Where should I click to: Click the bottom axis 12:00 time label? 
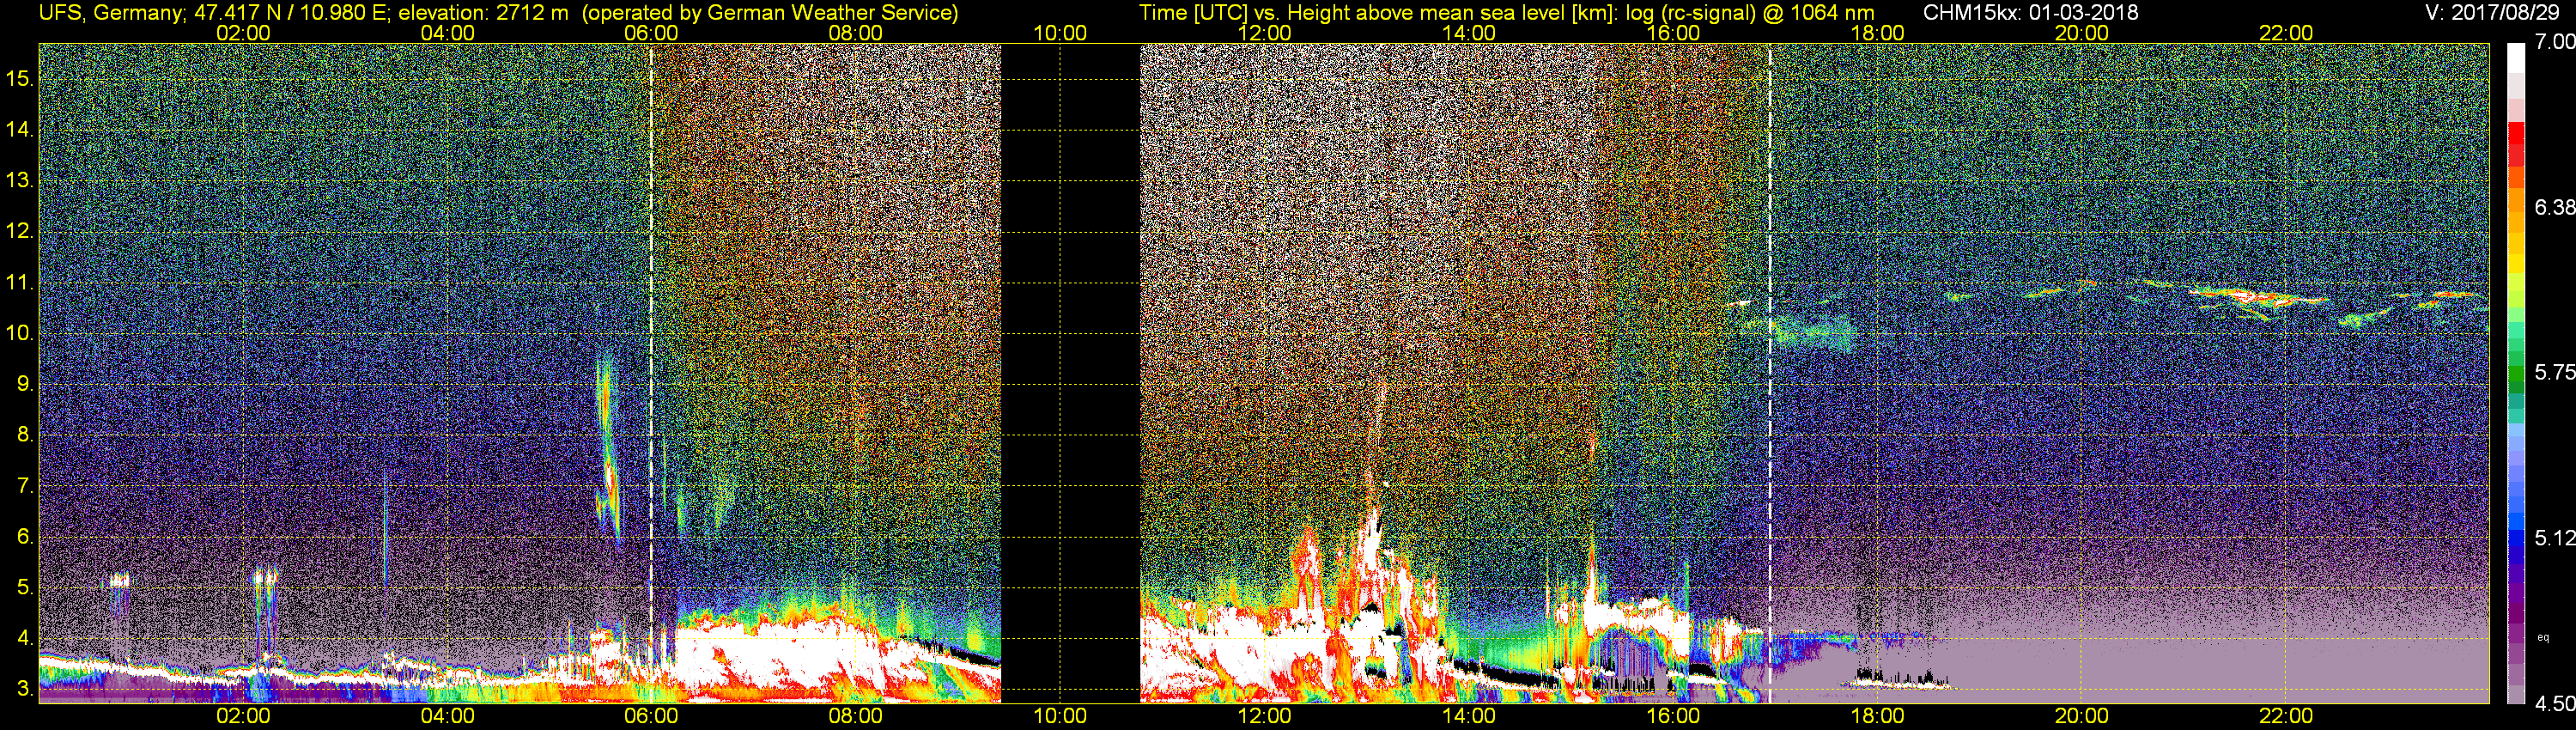click(x=1264, y=716)
